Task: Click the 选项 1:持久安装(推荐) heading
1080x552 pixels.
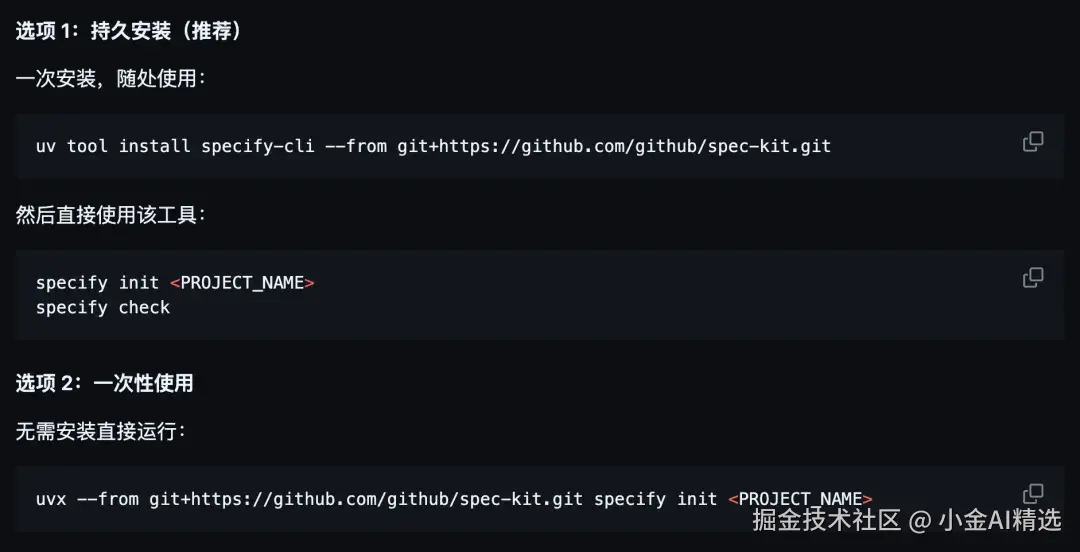Action: click(x=129, y=31)
